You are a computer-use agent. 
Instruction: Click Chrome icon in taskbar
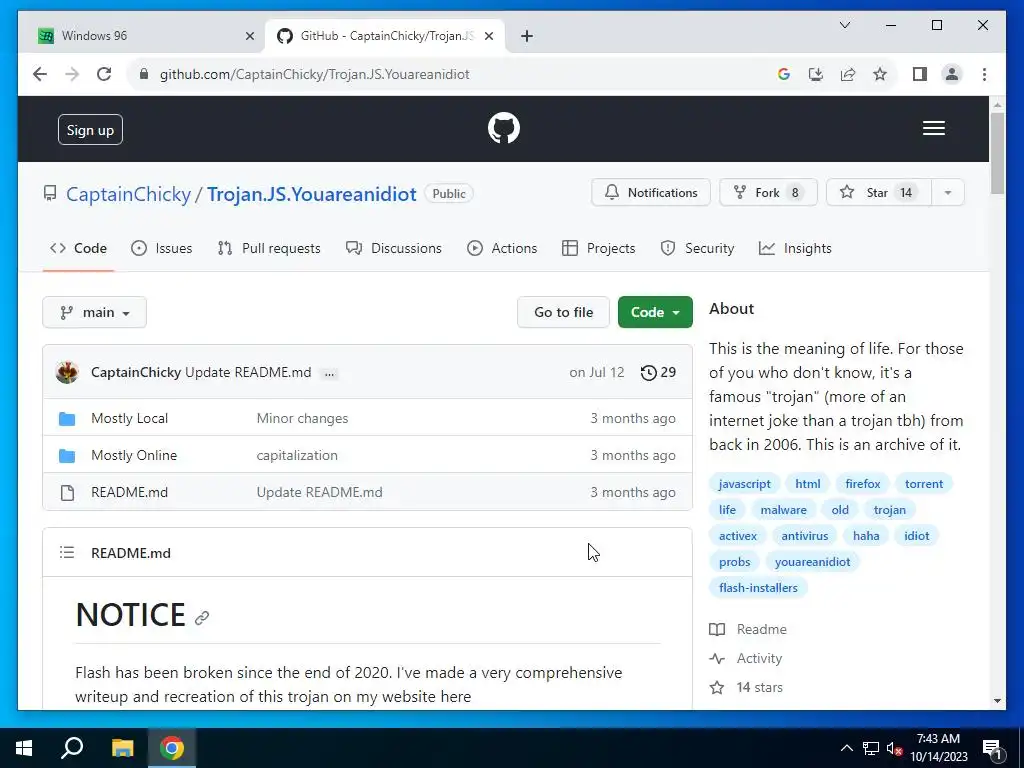click(x=172, y=748)
